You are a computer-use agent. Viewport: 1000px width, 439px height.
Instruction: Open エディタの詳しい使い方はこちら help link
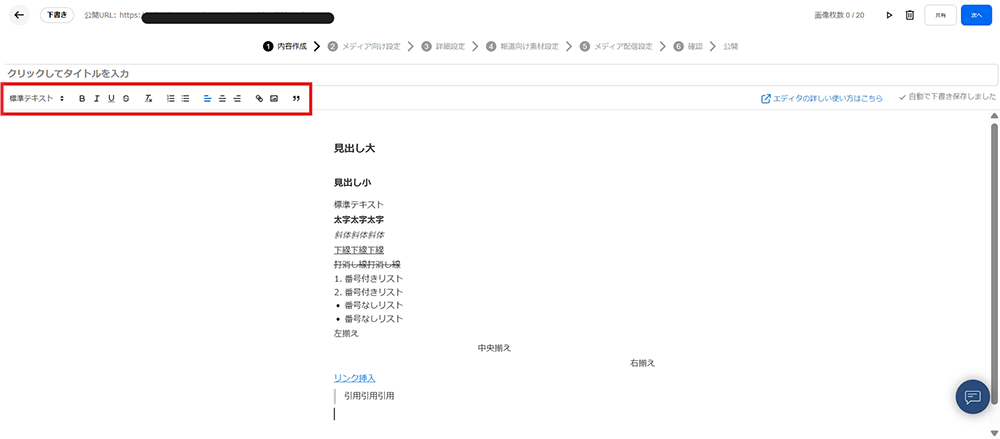point(822,99)
